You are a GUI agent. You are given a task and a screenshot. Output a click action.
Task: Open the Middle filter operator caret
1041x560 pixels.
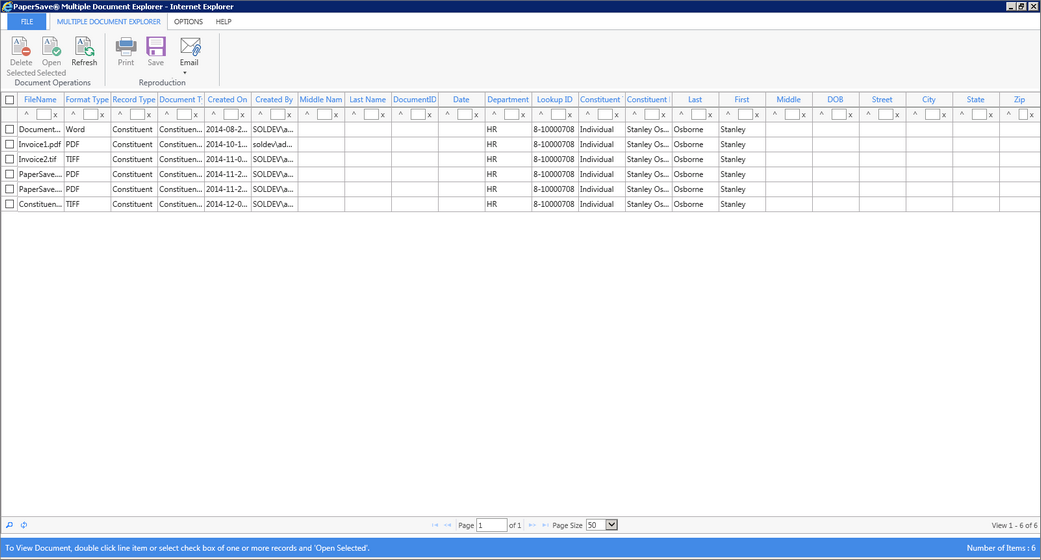click(775, 114)
